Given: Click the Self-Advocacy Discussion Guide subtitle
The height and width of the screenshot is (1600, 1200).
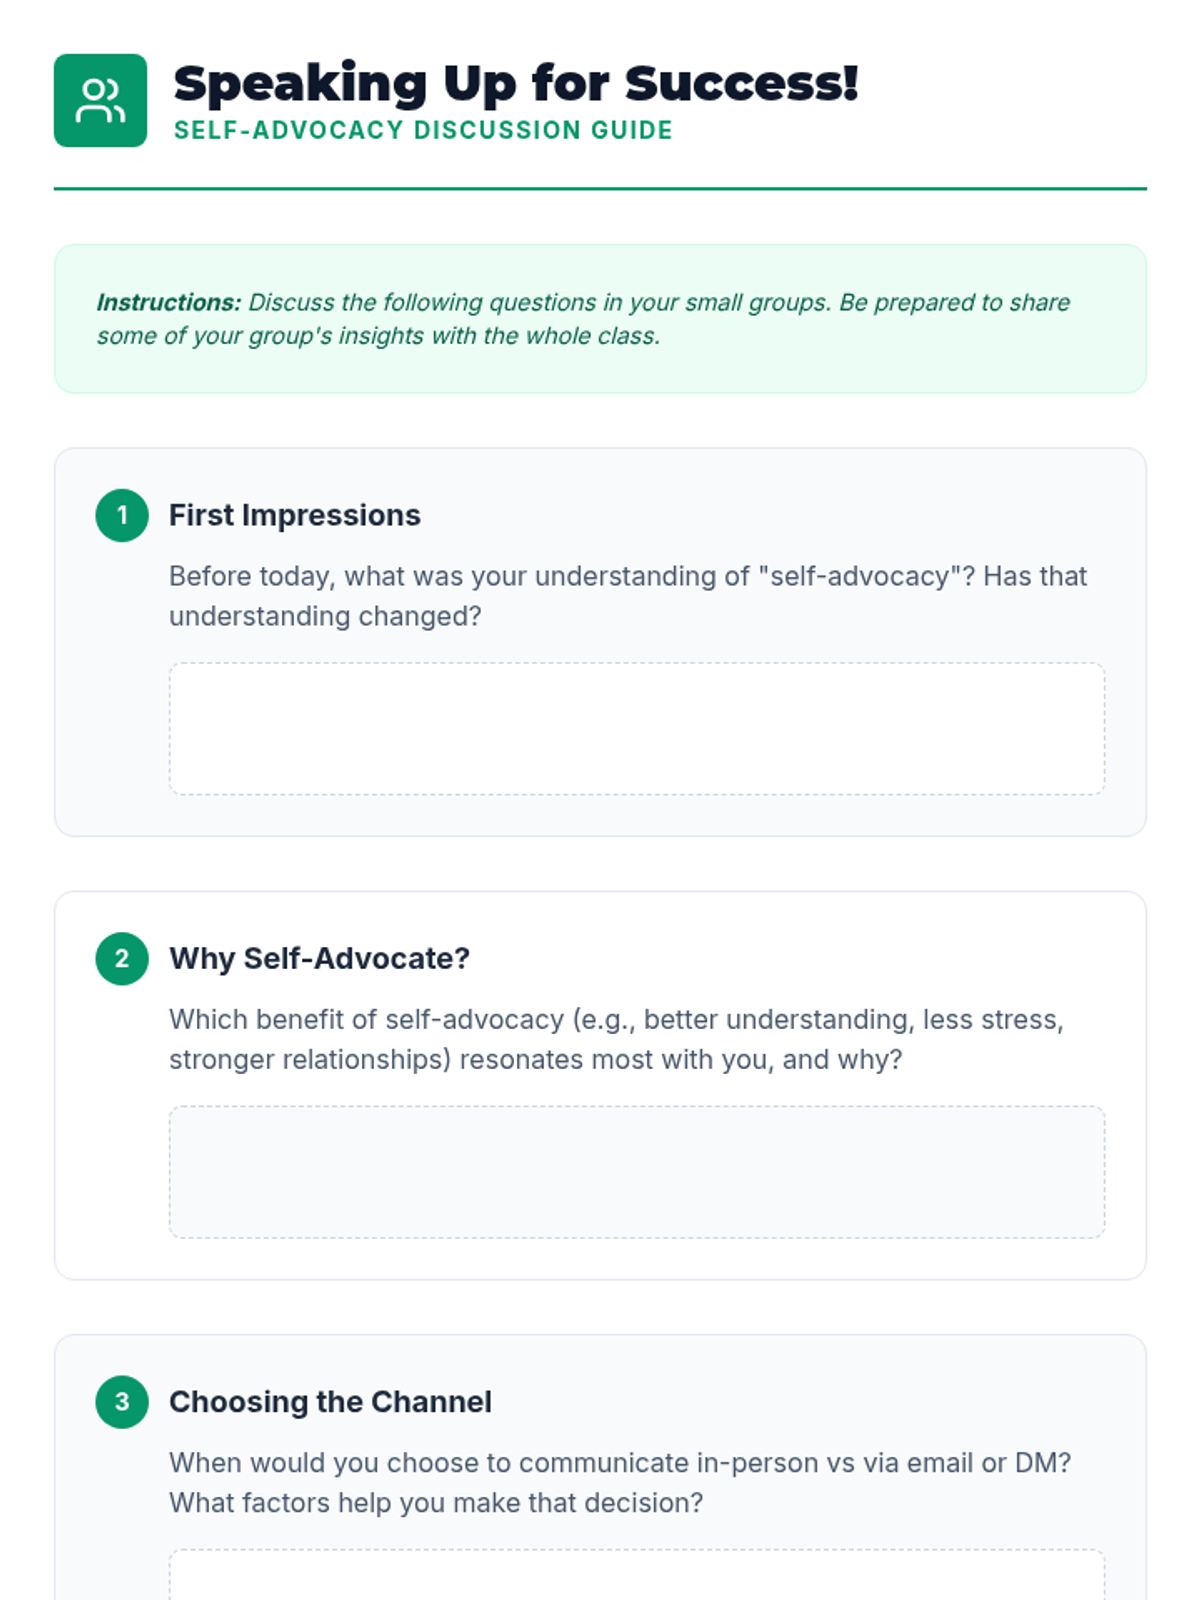Looking at the screenshot, I should 422,130.
